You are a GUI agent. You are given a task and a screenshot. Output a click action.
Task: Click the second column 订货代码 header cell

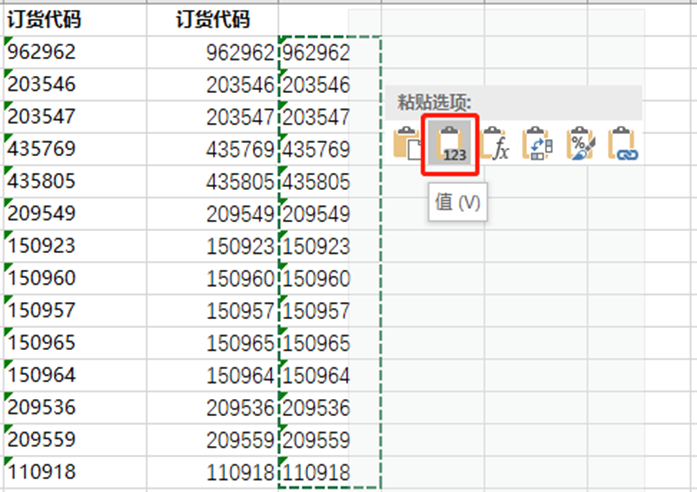[x=212, y=20]
